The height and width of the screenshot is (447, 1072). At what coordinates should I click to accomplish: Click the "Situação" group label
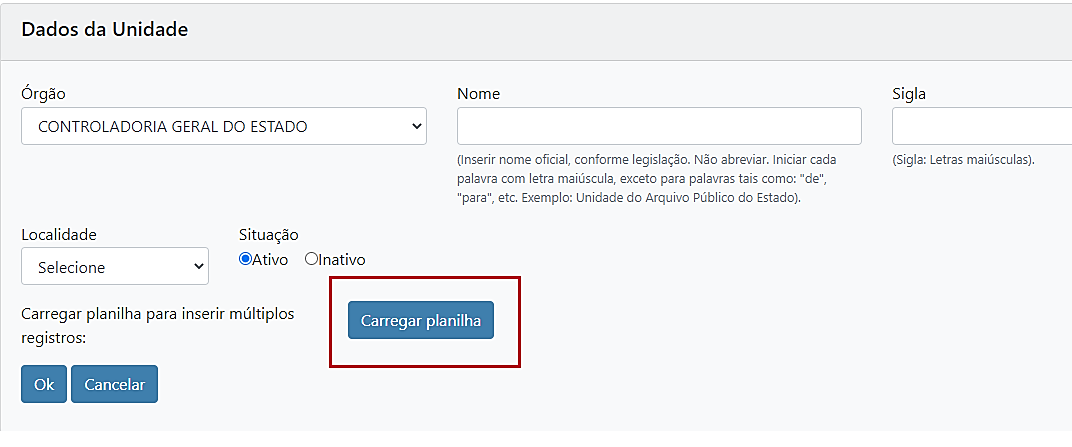tap(268, 234)
